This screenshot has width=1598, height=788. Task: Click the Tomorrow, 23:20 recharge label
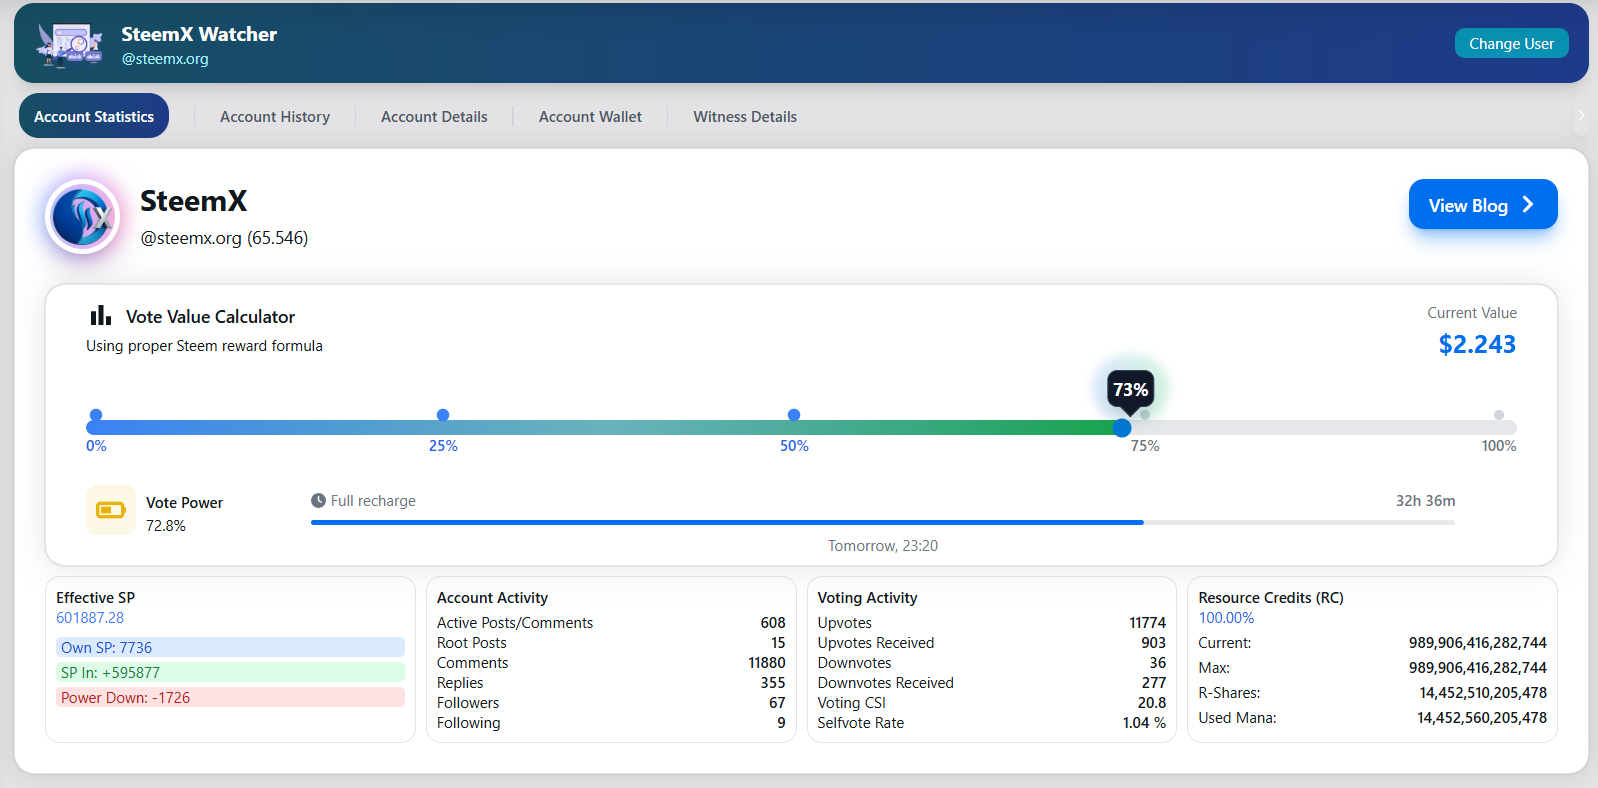pyautogui.click(x=883, y=546)
